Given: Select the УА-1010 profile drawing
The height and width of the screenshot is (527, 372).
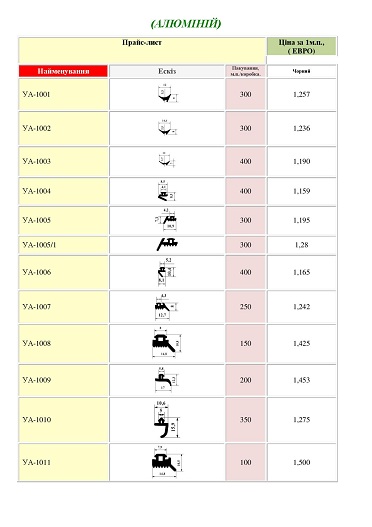Looking at the screenshot, I should (x=166, y=420).
